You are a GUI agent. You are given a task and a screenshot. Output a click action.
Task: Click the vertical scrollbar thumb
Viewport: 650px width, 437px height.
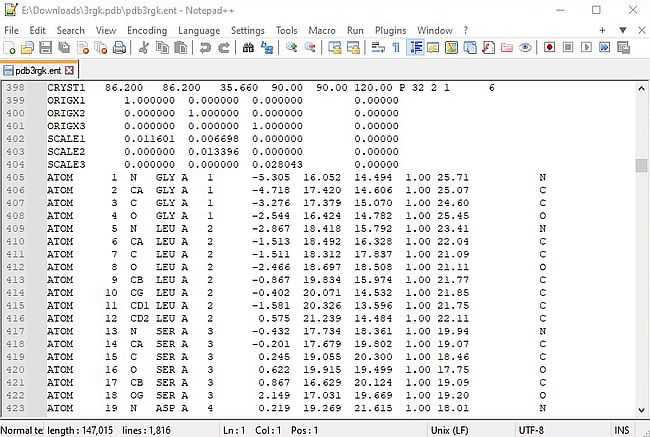pyautogui.click(x=641, y=165)
